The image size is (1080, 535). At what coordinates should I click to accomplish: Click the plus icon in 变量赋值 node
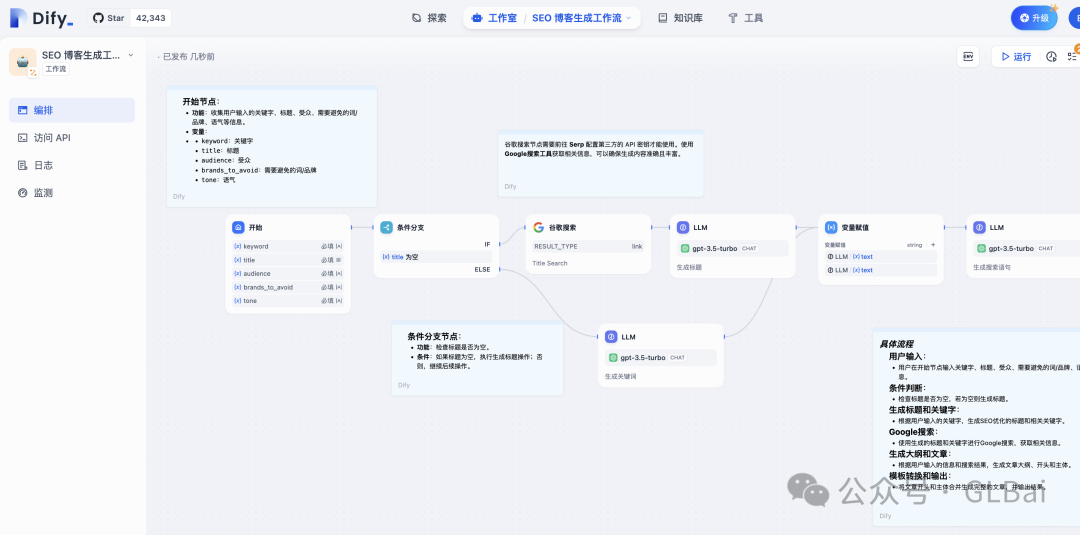933,244
